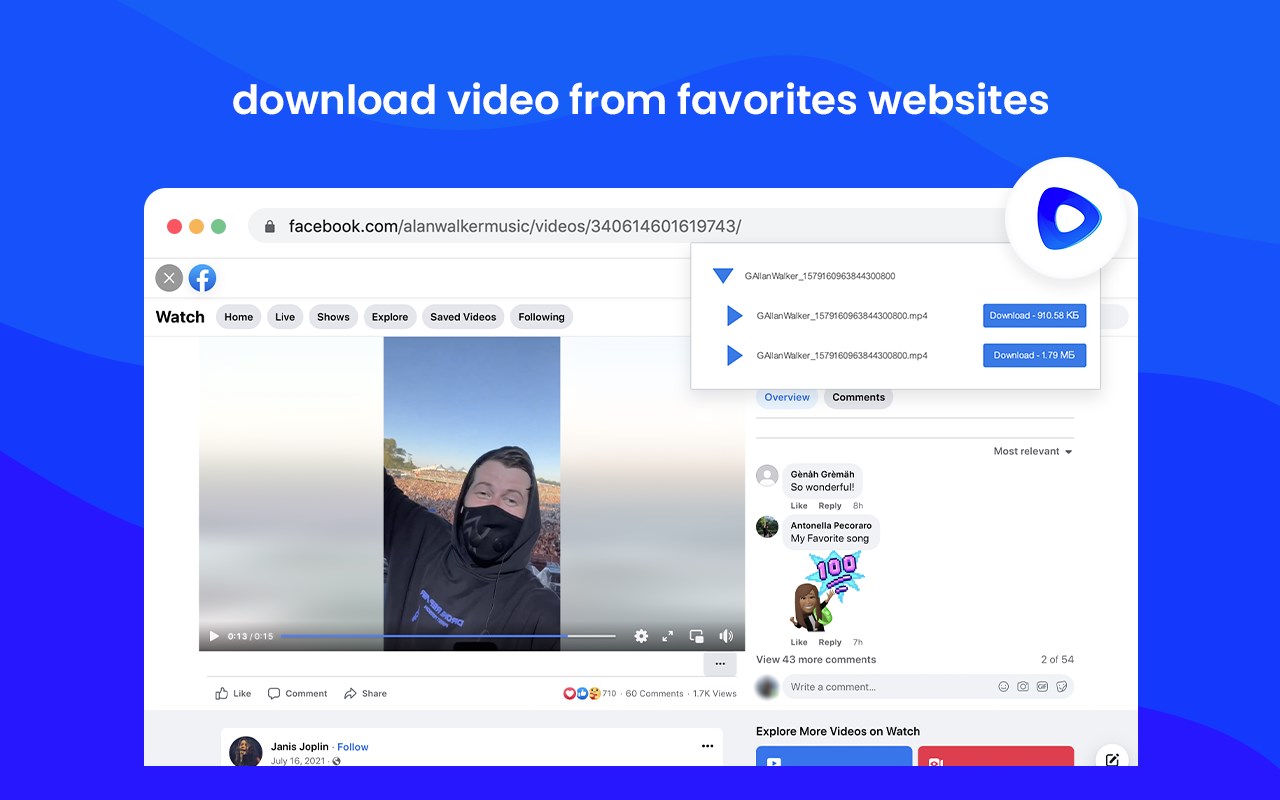The height and width of the screenshot is (800, 1280).
Task: Attach a photo with camera icon
Action: (x=1023, y=687)
